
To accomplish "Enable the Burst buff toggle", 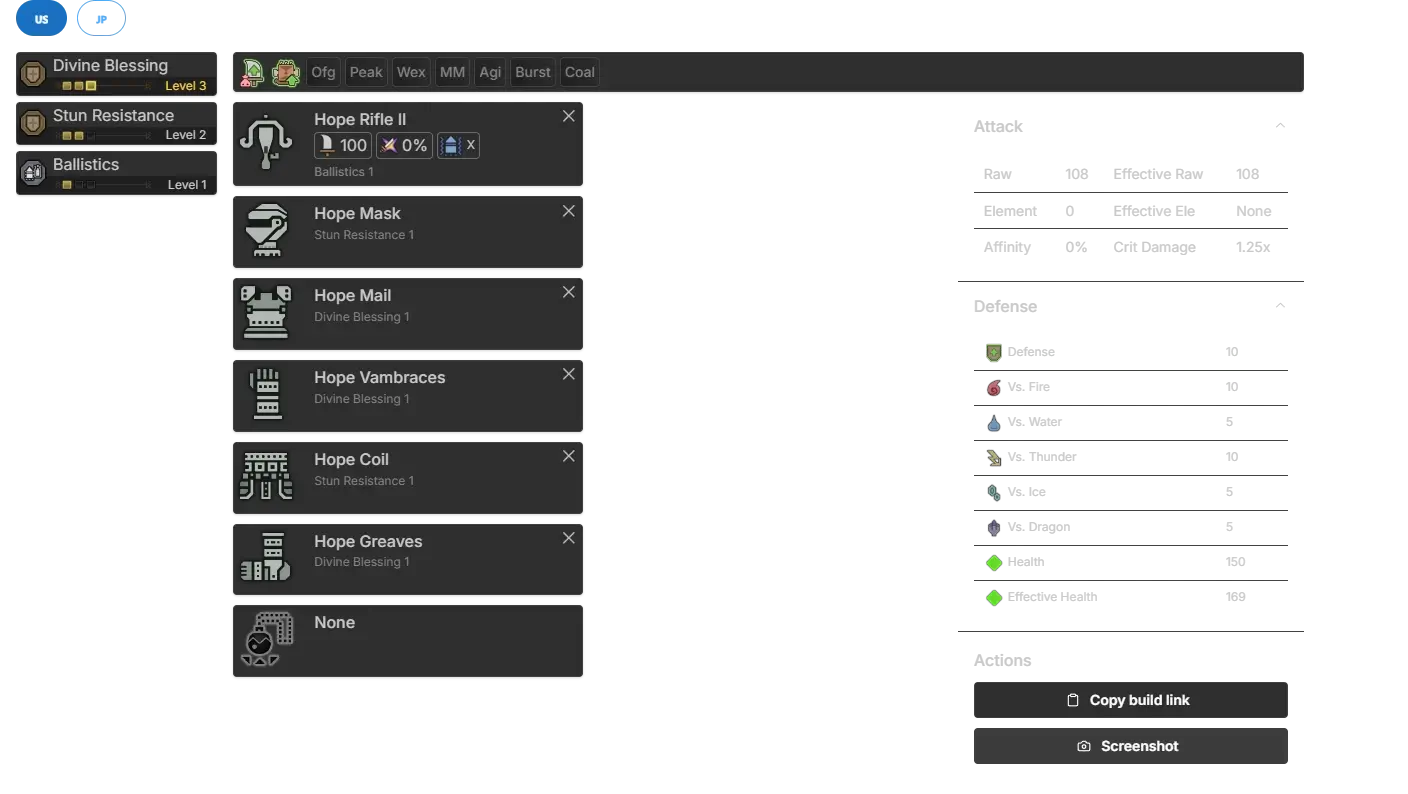I will click(532, 72).
